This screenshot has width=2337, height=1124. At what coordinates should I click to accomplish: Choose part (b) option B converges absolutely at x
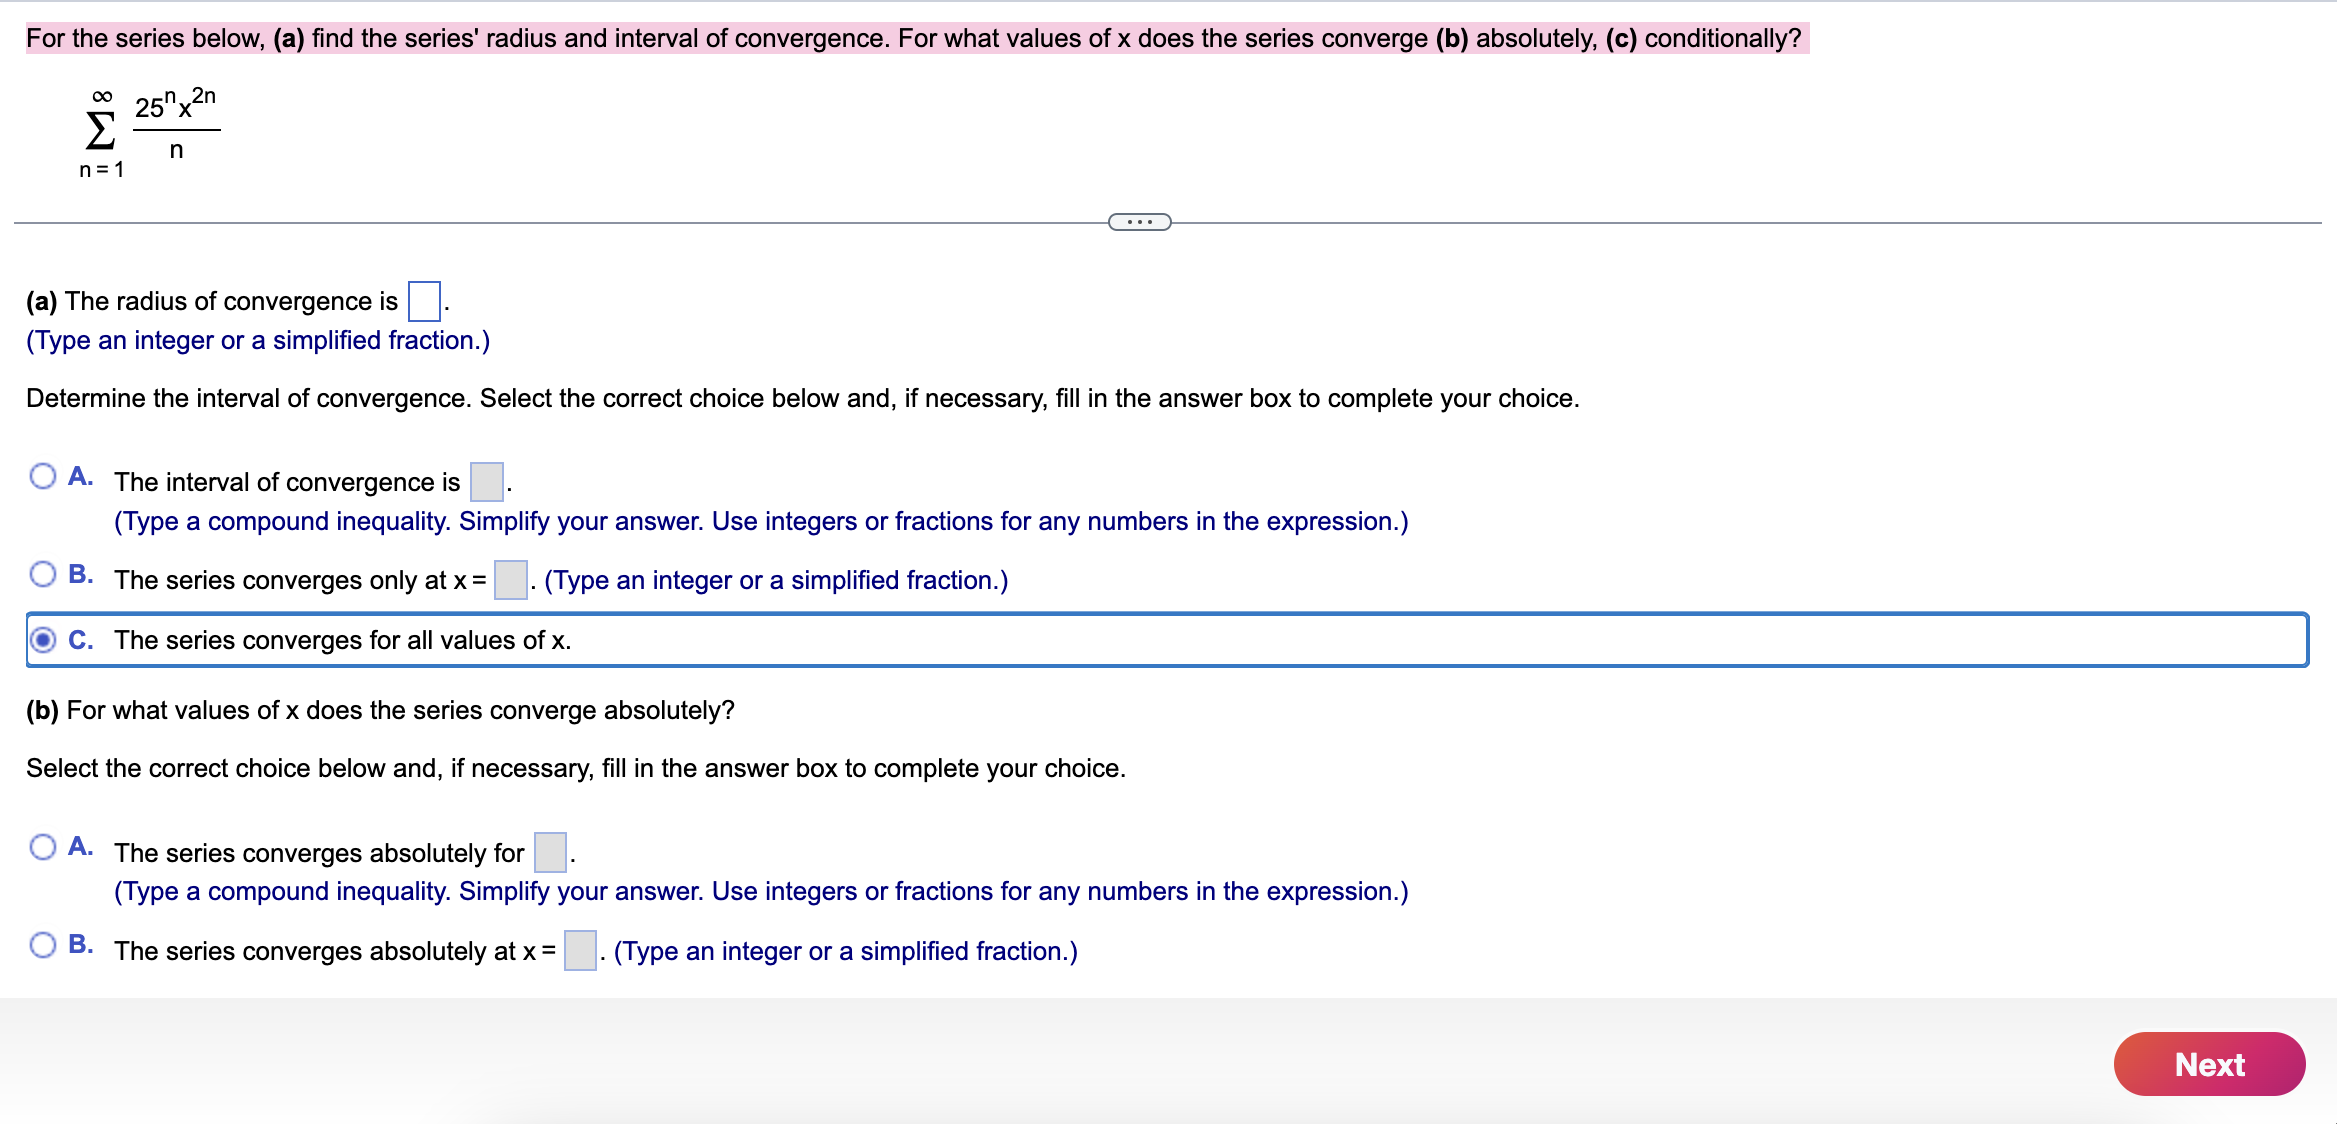43,945
